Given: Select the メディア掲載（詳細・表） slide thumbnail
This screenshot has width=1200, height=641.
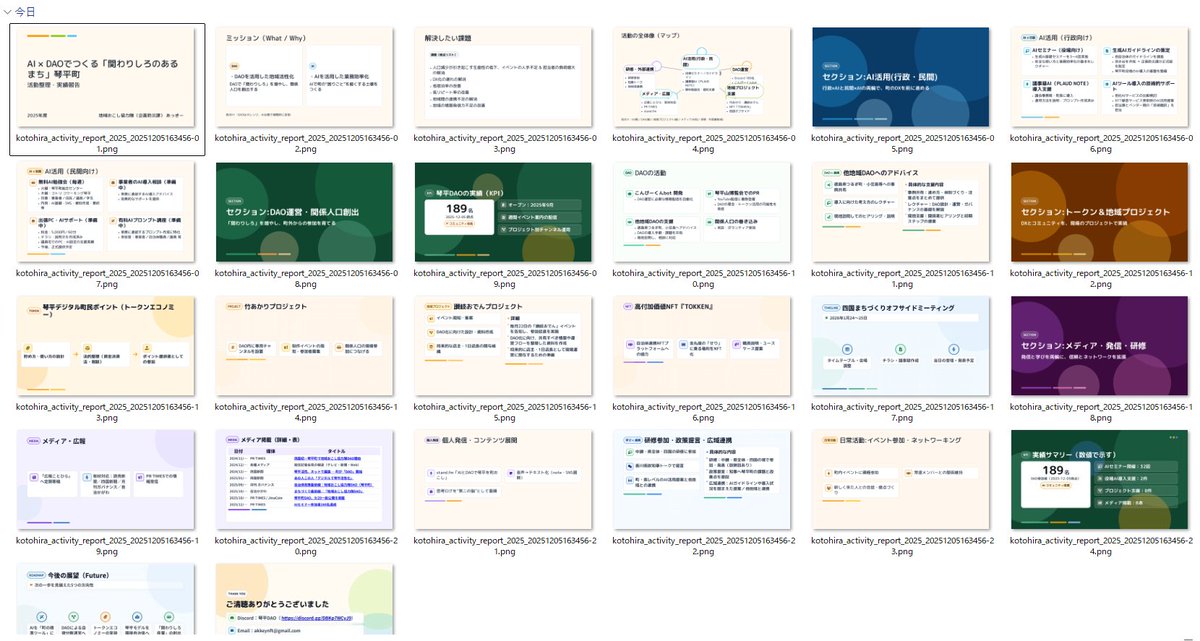Looking at the screenshot, I should click(x=306, y=481).
